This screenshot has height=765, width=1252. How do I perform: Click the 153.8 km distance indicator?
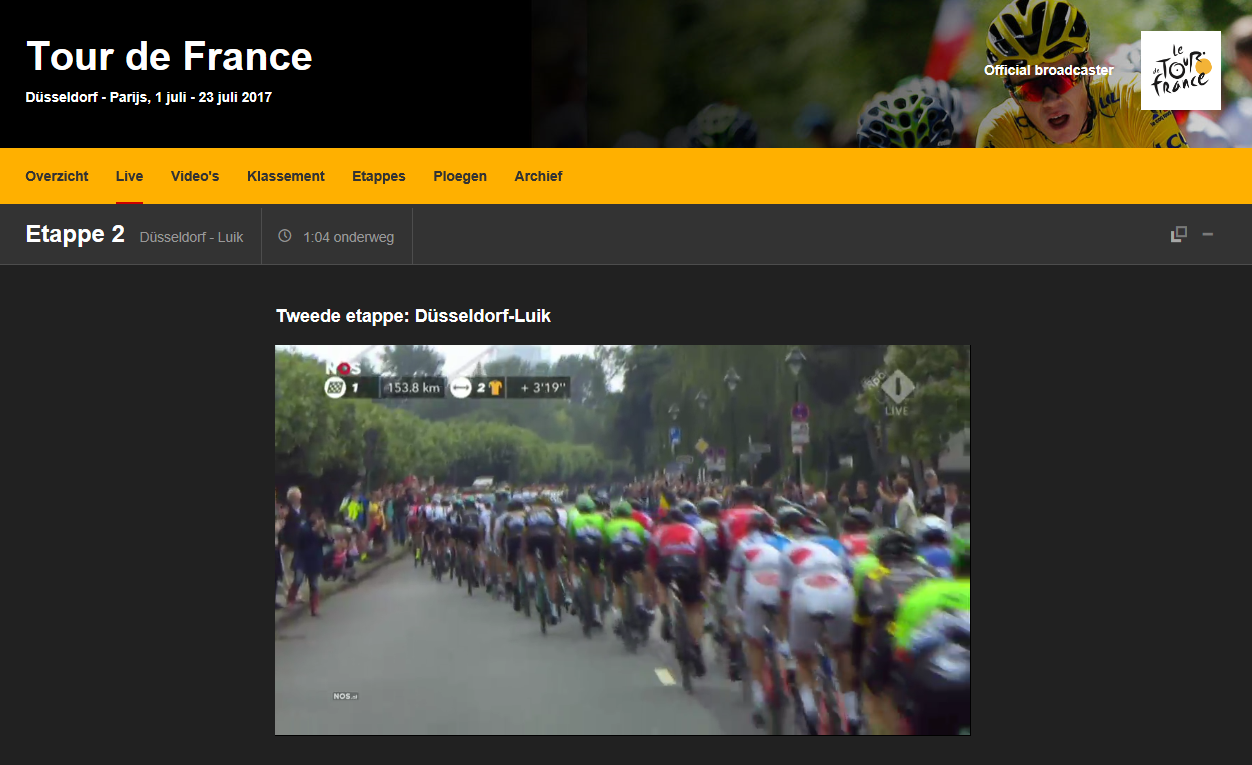coord(411,387)
